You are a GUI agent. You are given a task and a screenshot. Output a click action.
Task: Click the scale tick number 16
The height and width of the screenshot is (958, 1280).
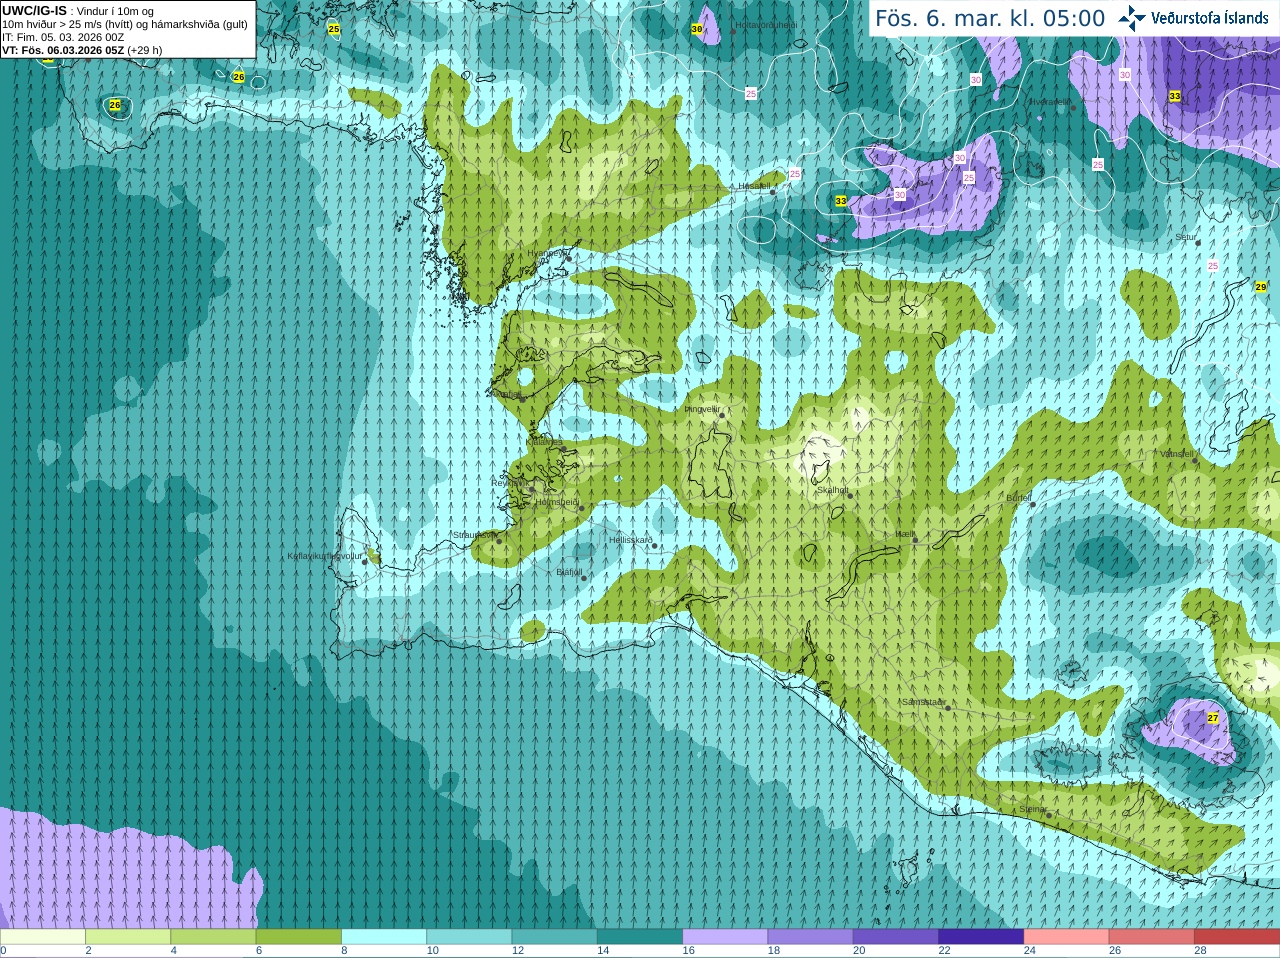[x=689, y=951]
